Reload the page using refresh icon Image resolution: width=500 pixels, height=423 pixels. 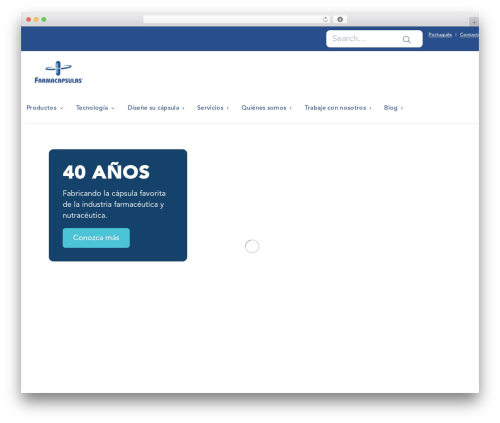[325, 19]
